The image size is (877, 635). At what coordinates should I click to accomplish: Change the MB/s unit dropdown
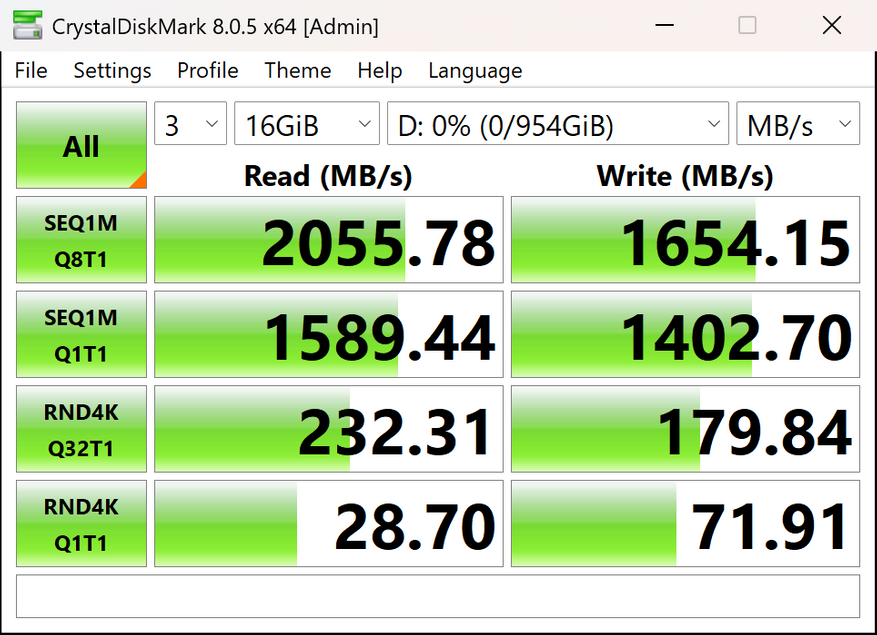798,124
